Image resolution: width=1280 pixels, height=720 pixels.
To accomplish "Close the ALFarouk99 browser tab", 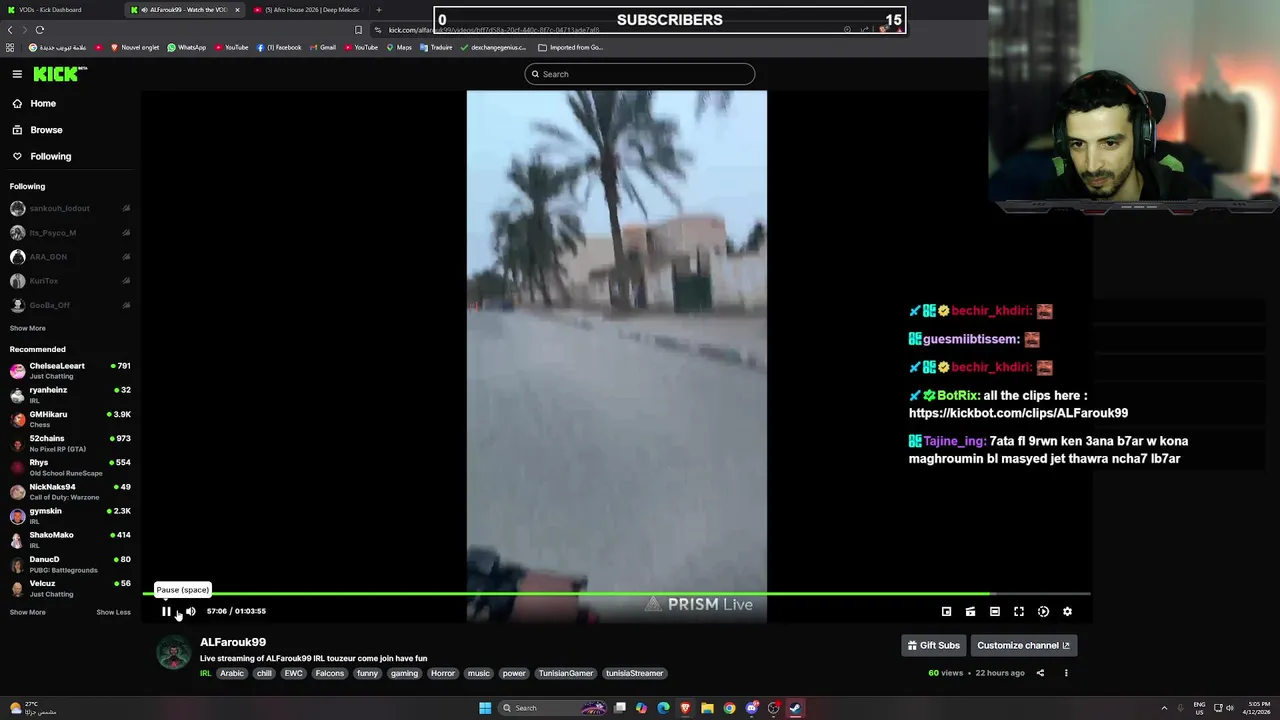I will 237,10.
